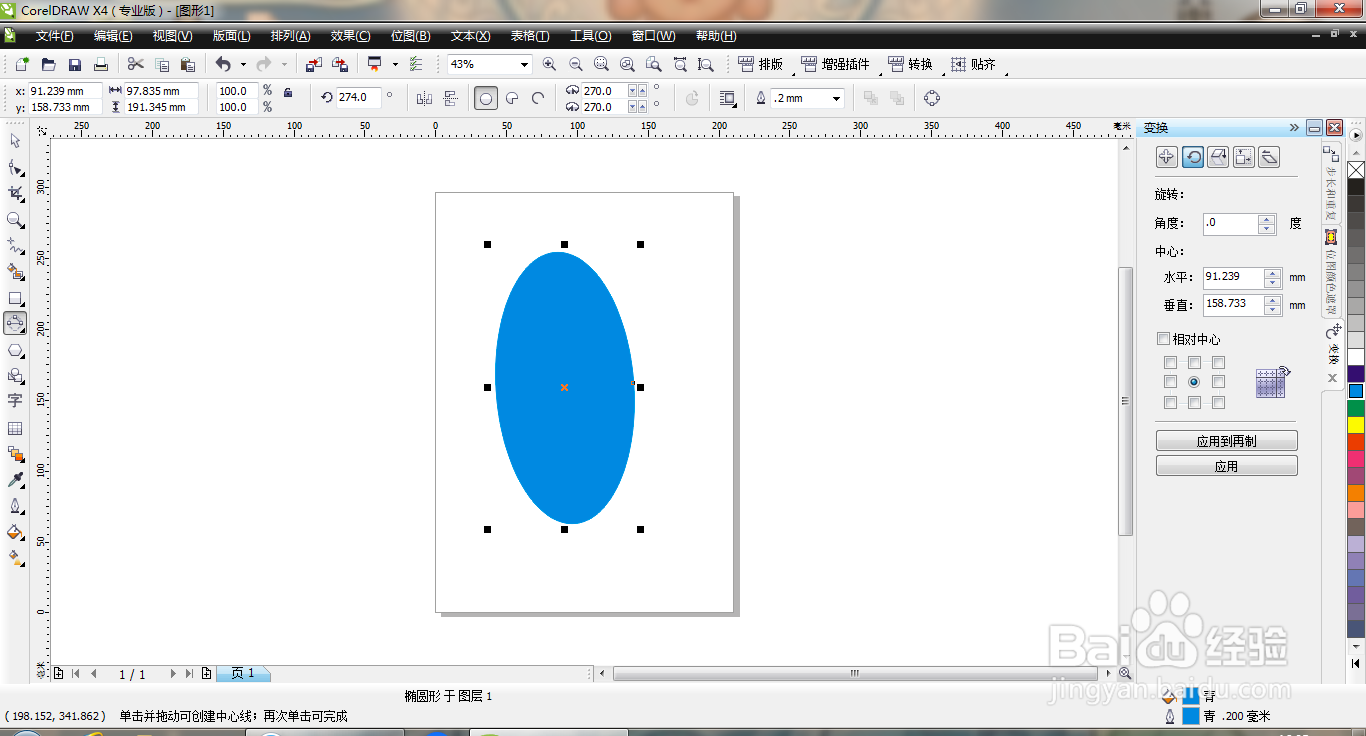Select the Eyedropper tool
The height and width of the screenshot is (736, 1366).
click(15, 480)
